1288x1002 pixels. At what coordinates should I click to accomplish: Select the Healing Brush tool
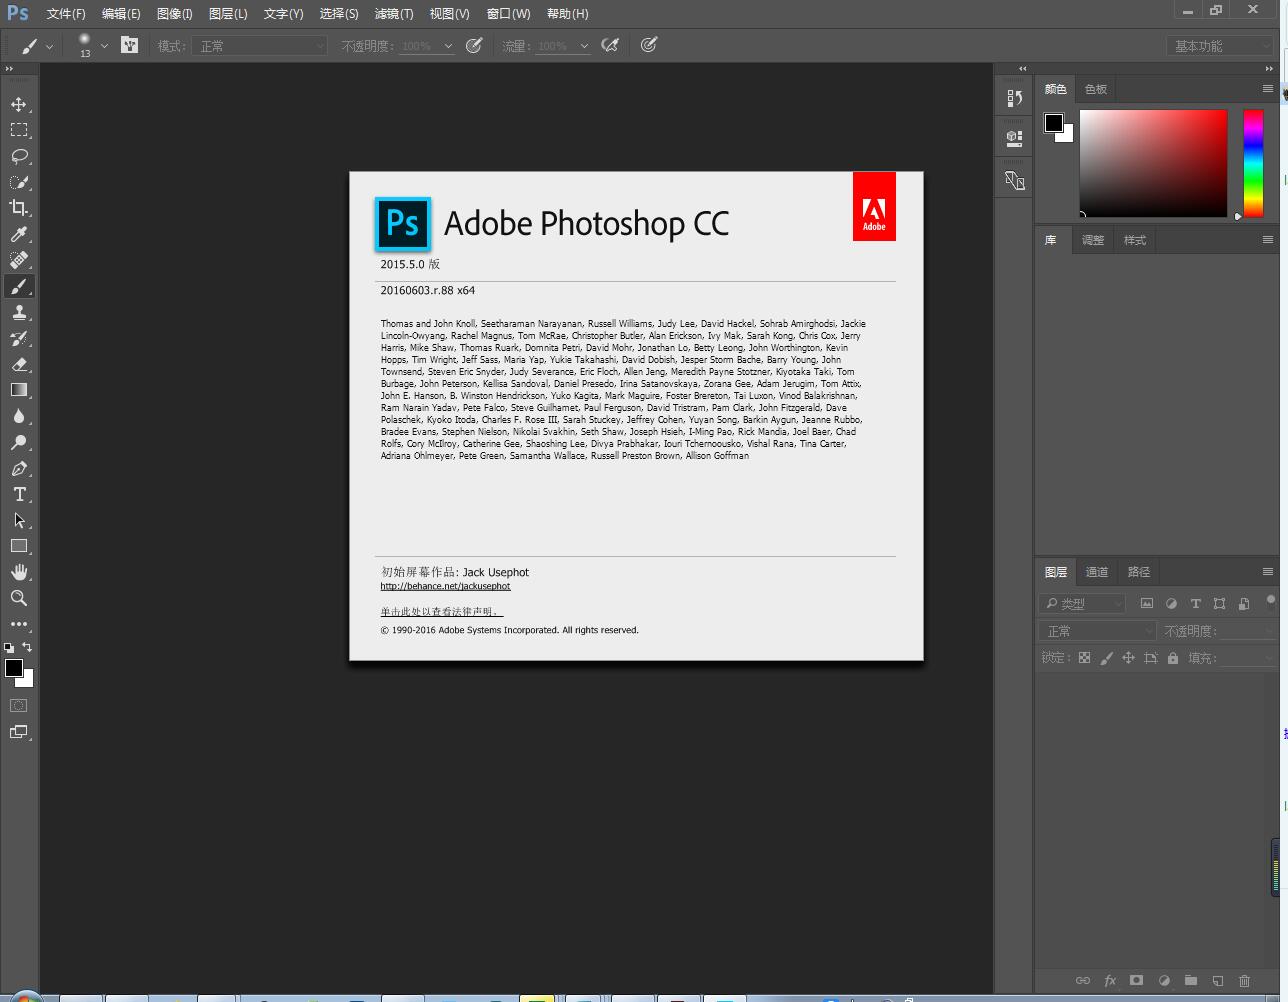click(19, 260)
